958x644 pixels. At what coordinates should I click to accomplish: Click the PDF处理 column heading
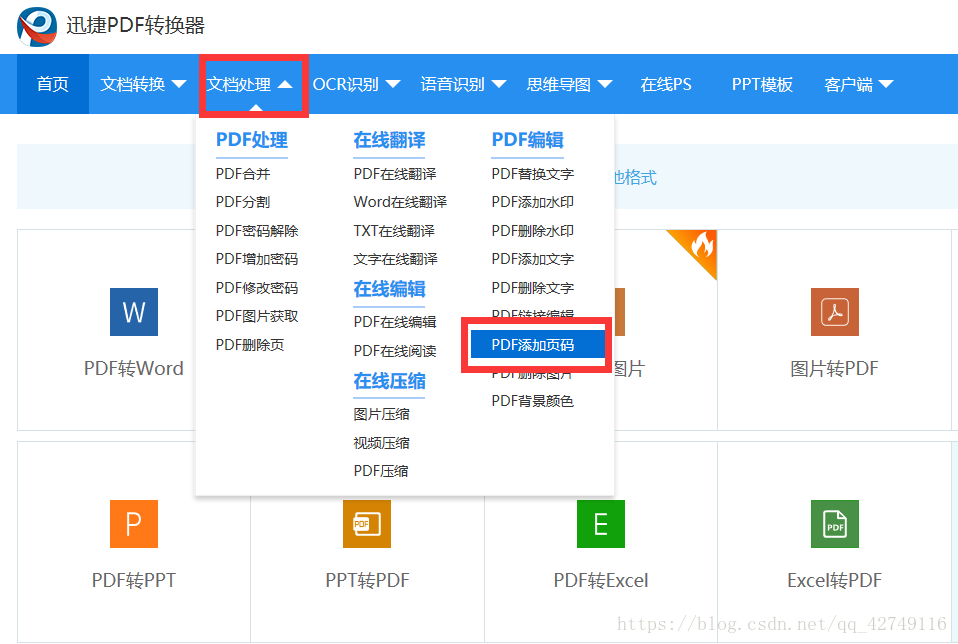pos(252,140)
